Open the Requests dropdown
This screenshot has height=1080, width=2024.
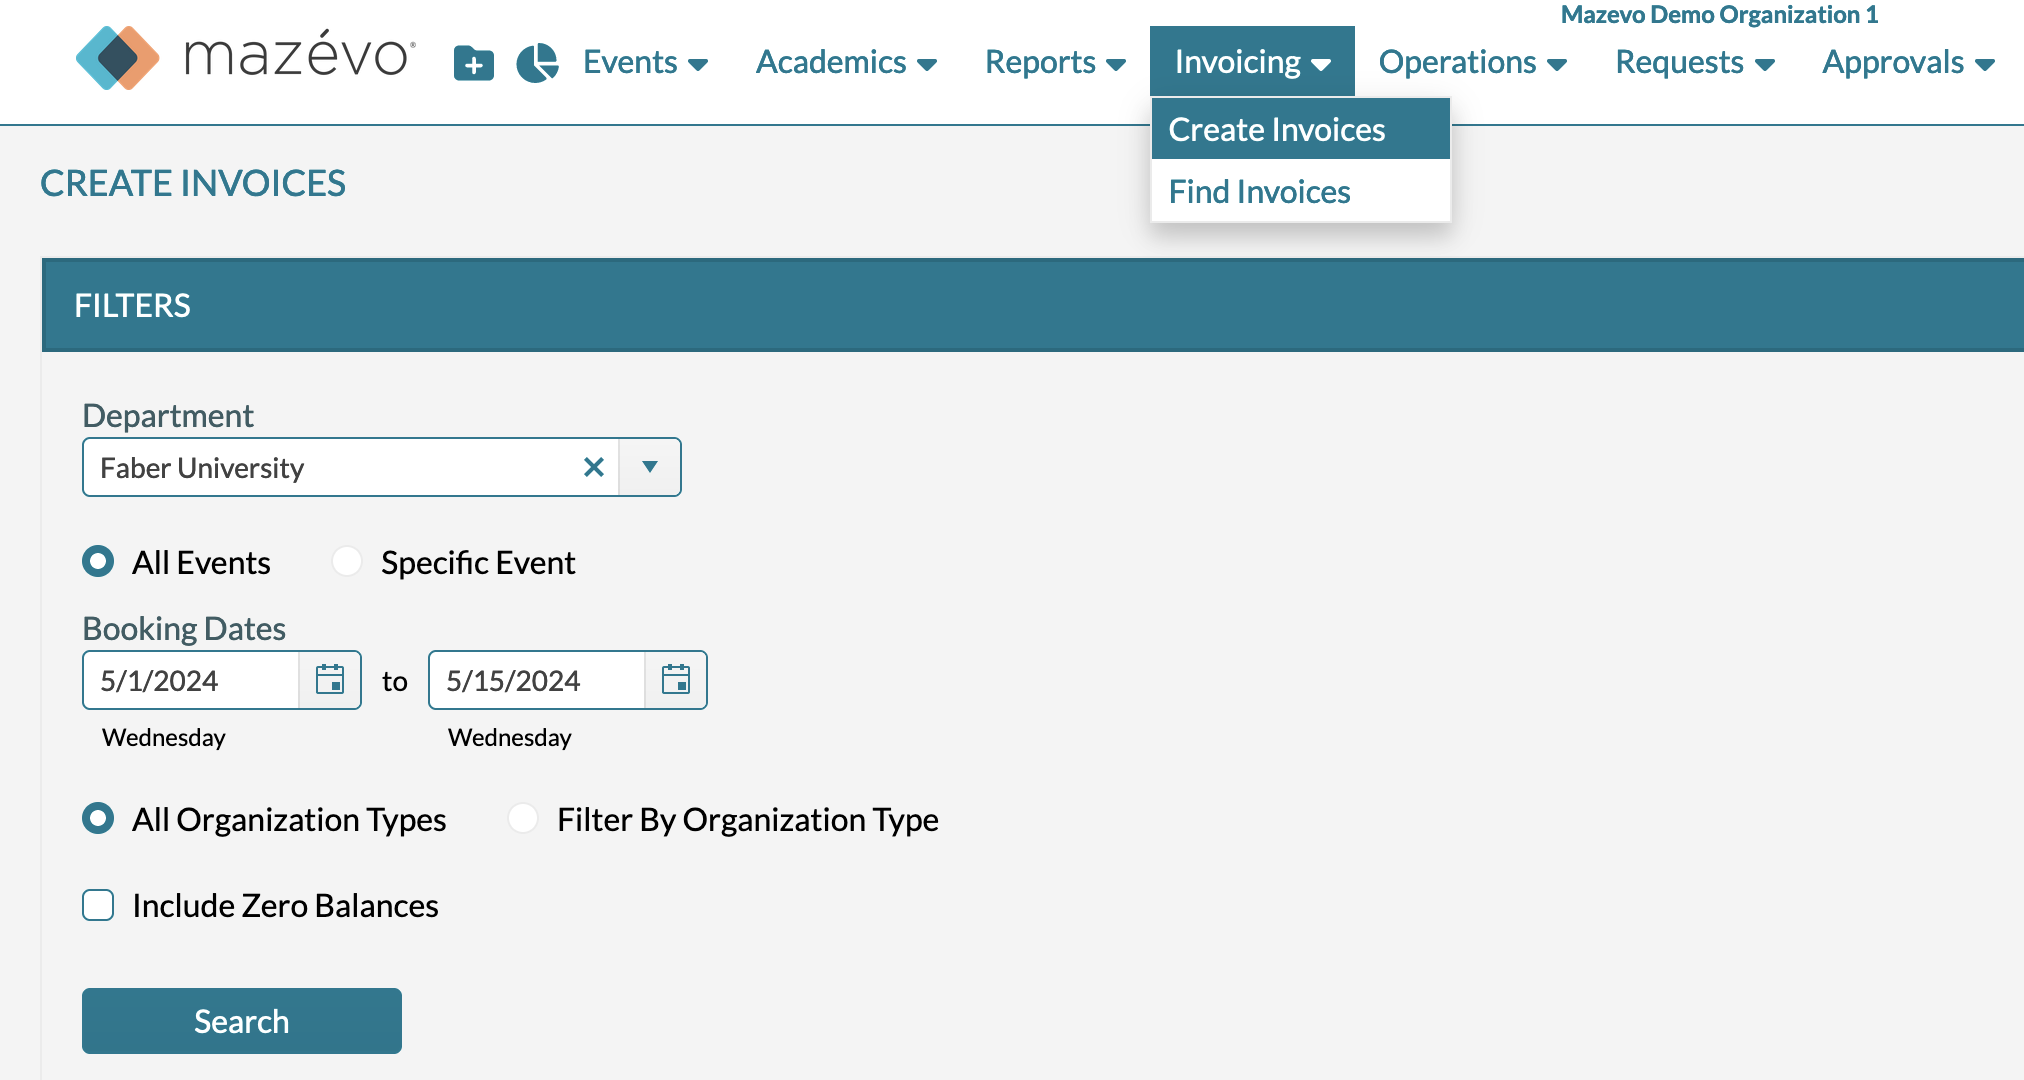pos(1692,62)
